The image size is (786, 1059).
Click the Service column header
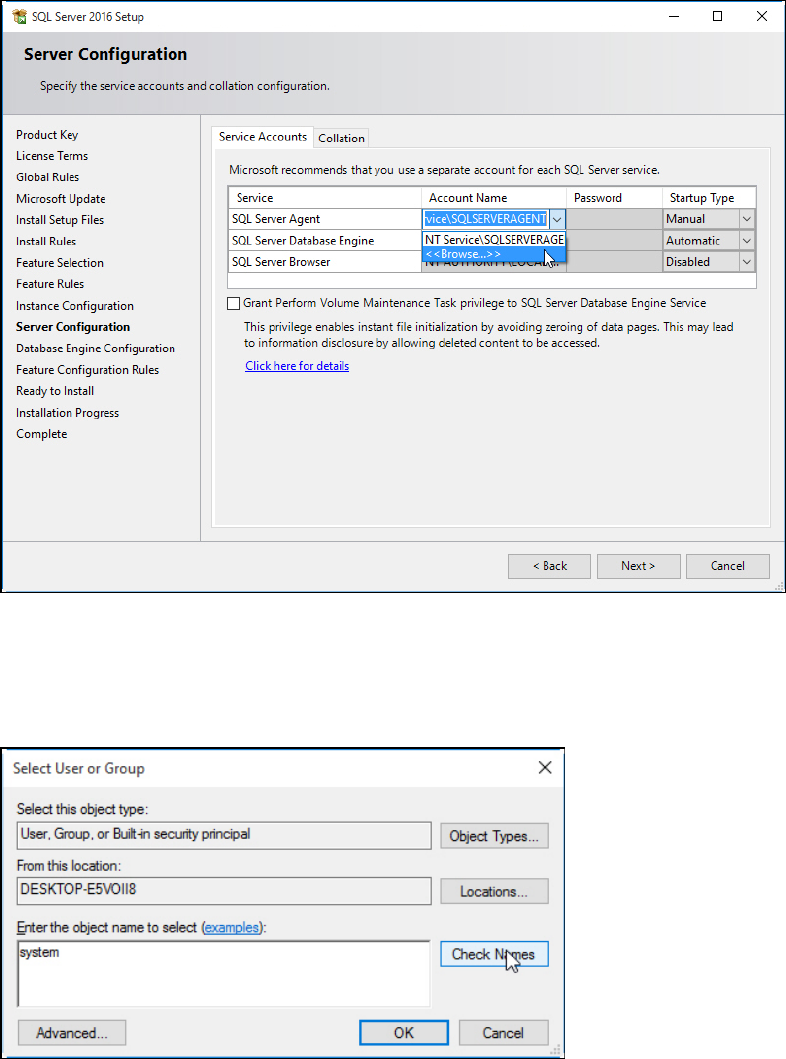[325, 198]
